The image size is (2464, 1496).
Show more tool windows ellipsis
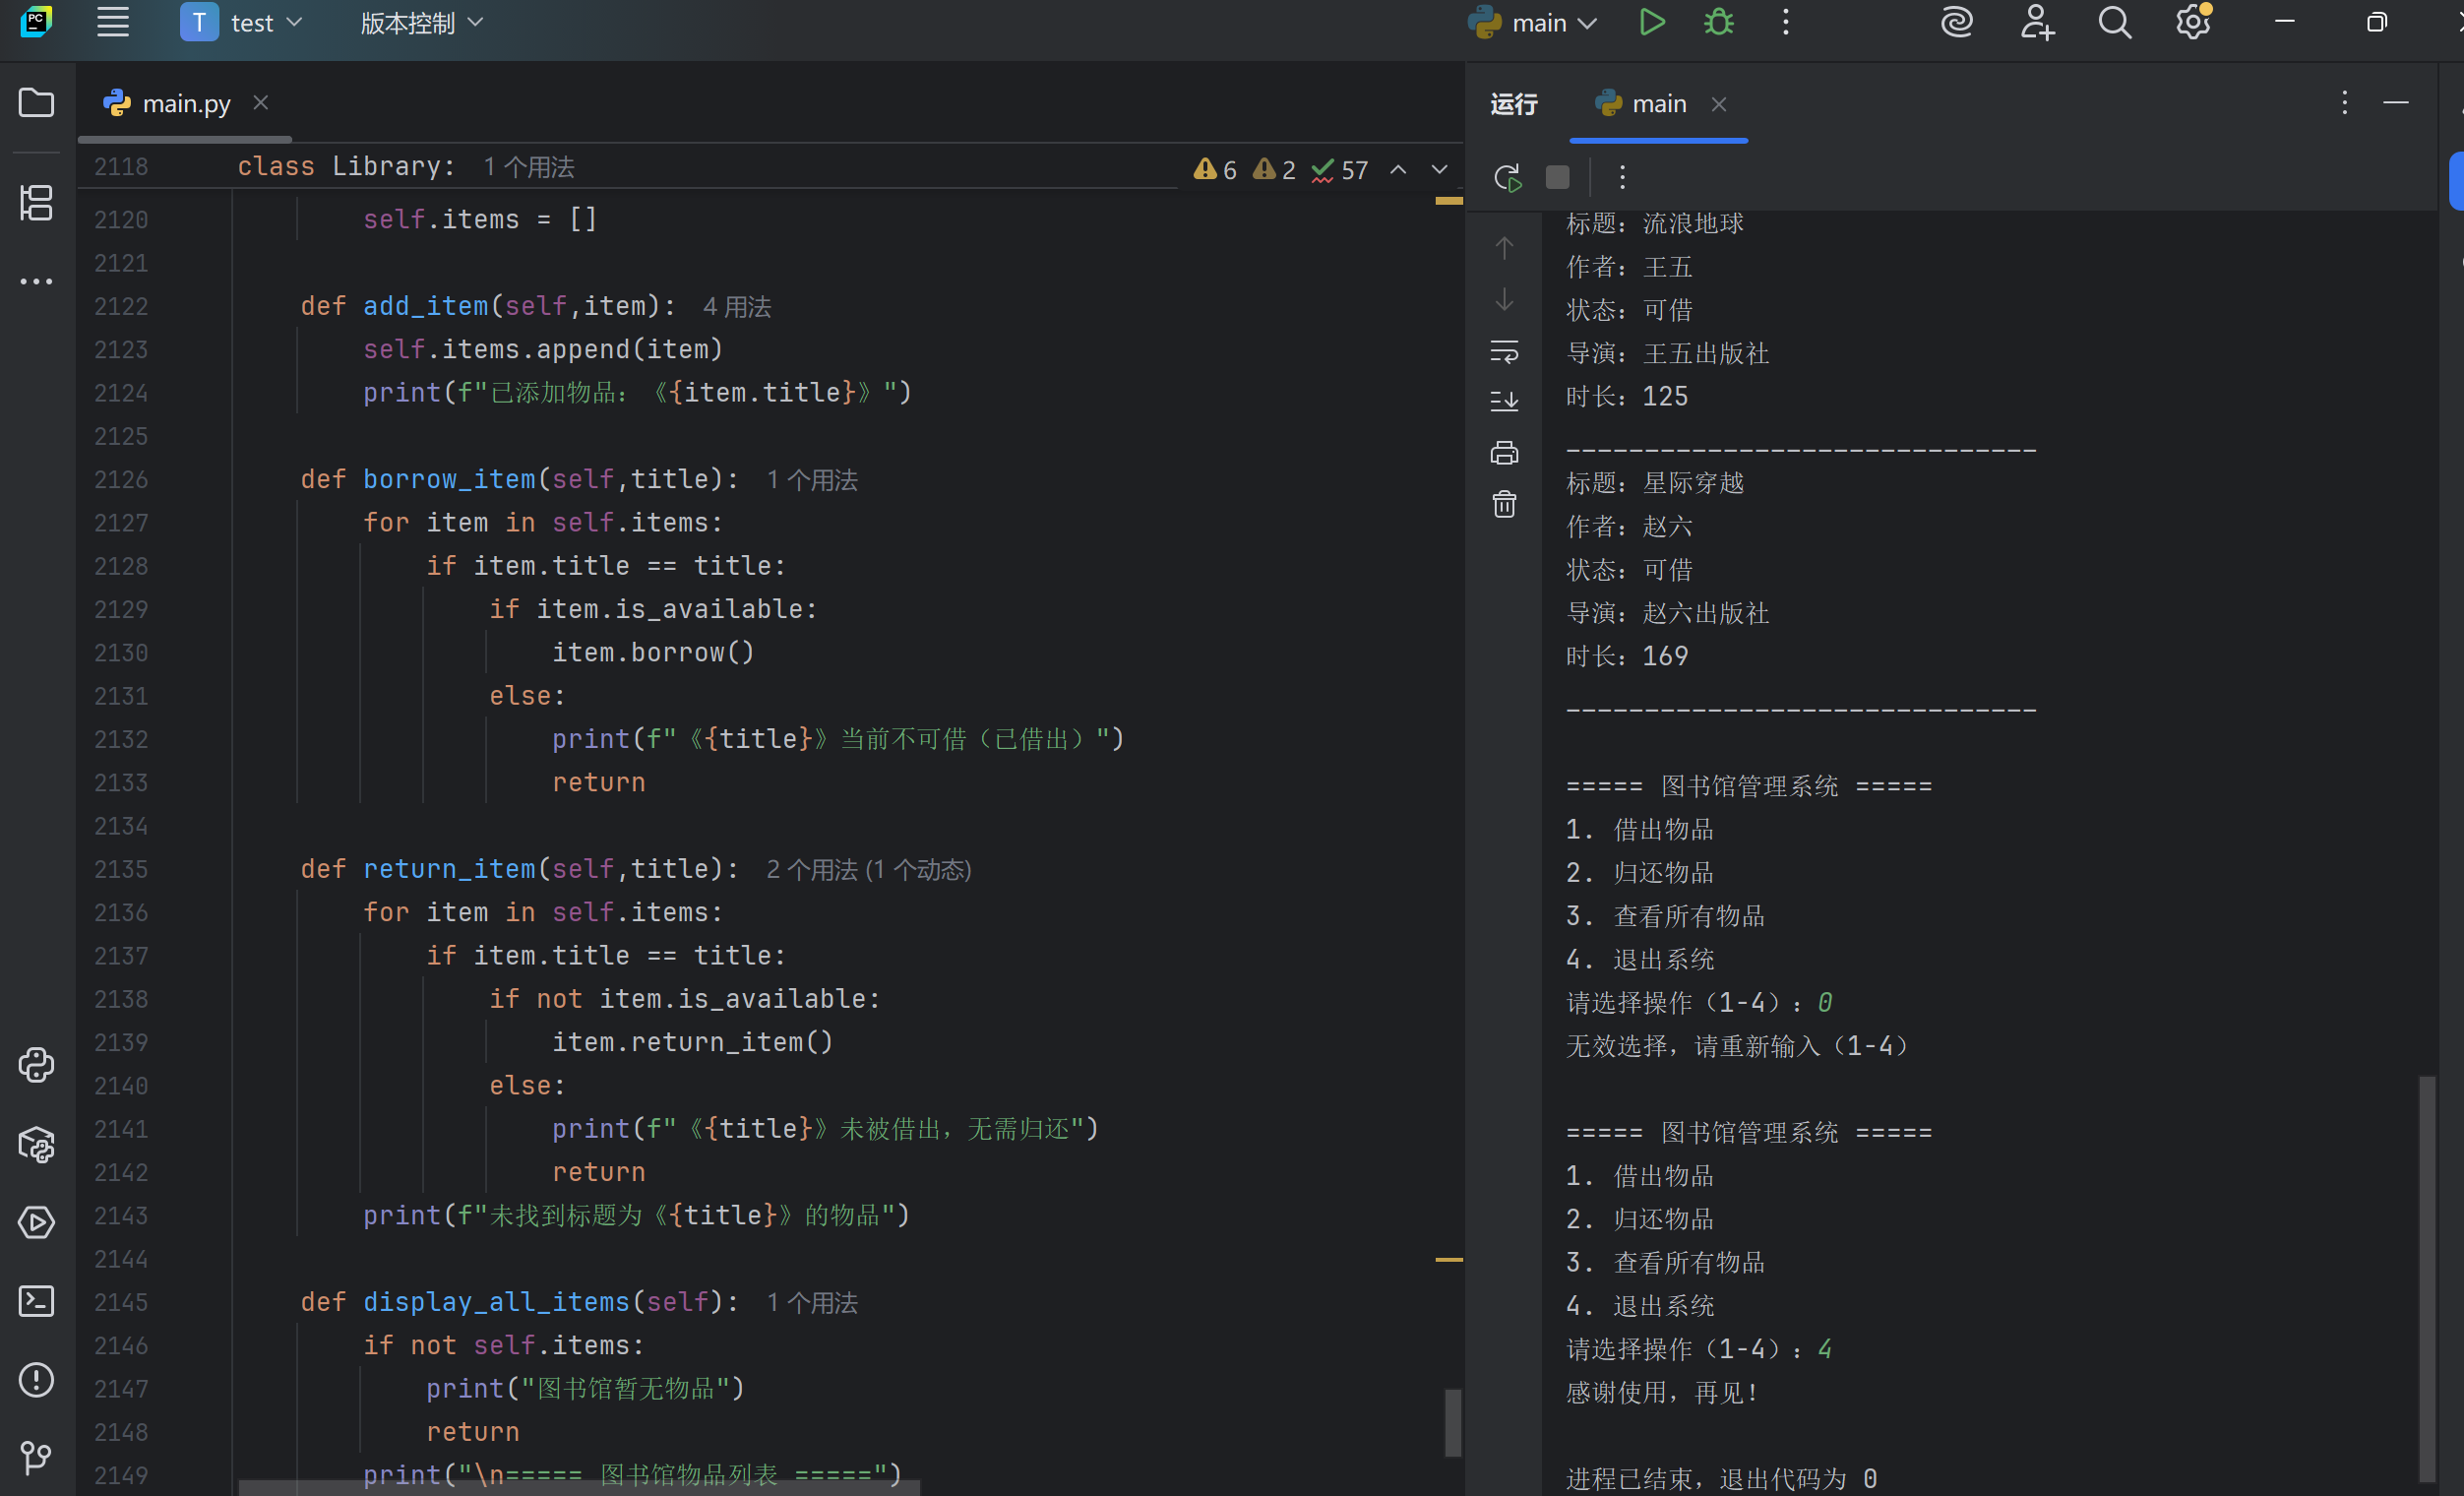coord(37,281)
